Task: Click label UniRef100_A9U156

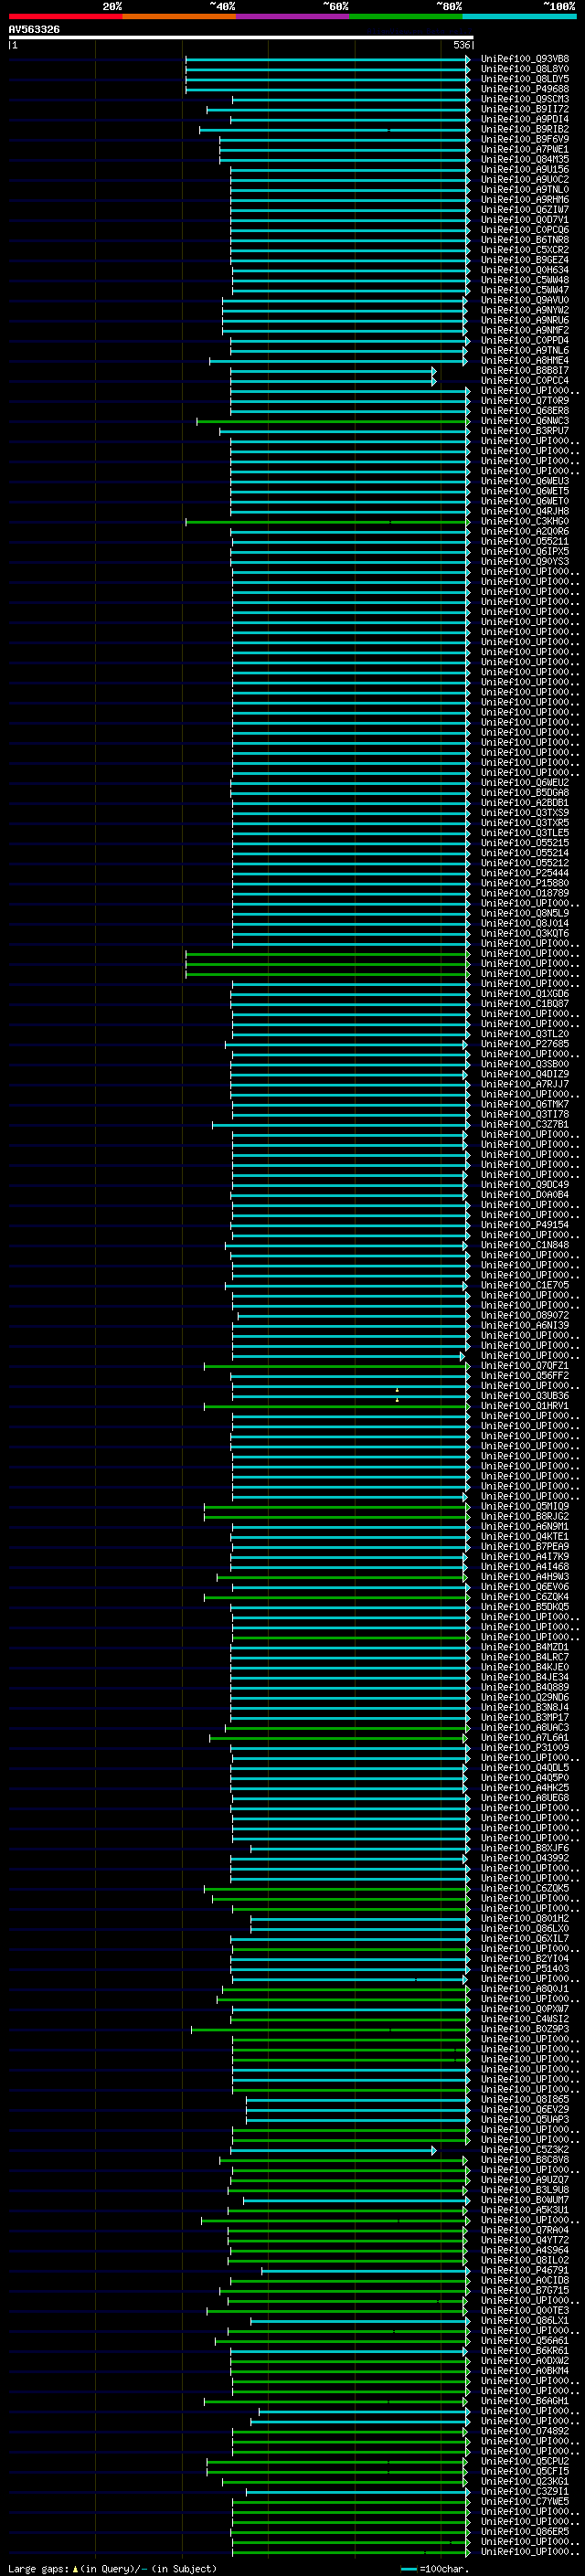Action: coord(524,169)
